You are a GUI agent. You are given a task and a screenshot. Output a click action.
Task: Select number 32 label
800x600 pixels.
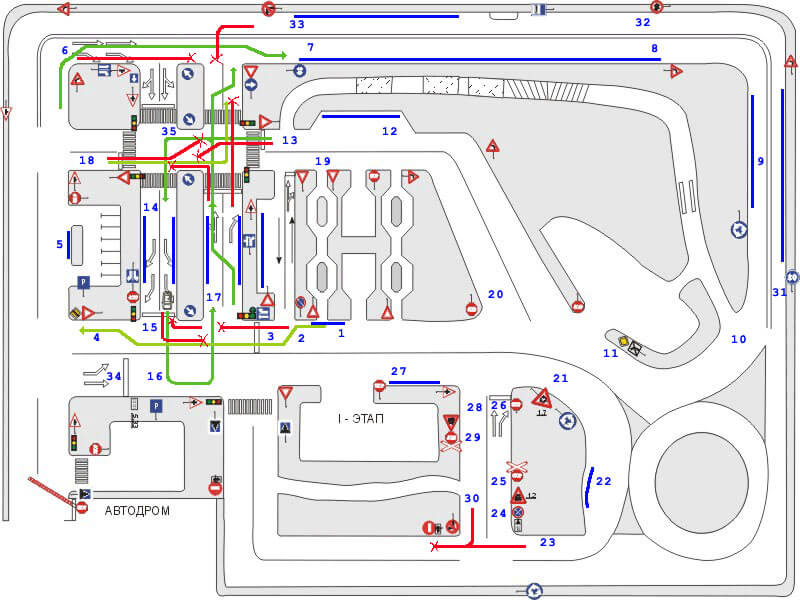coord(643,22)
